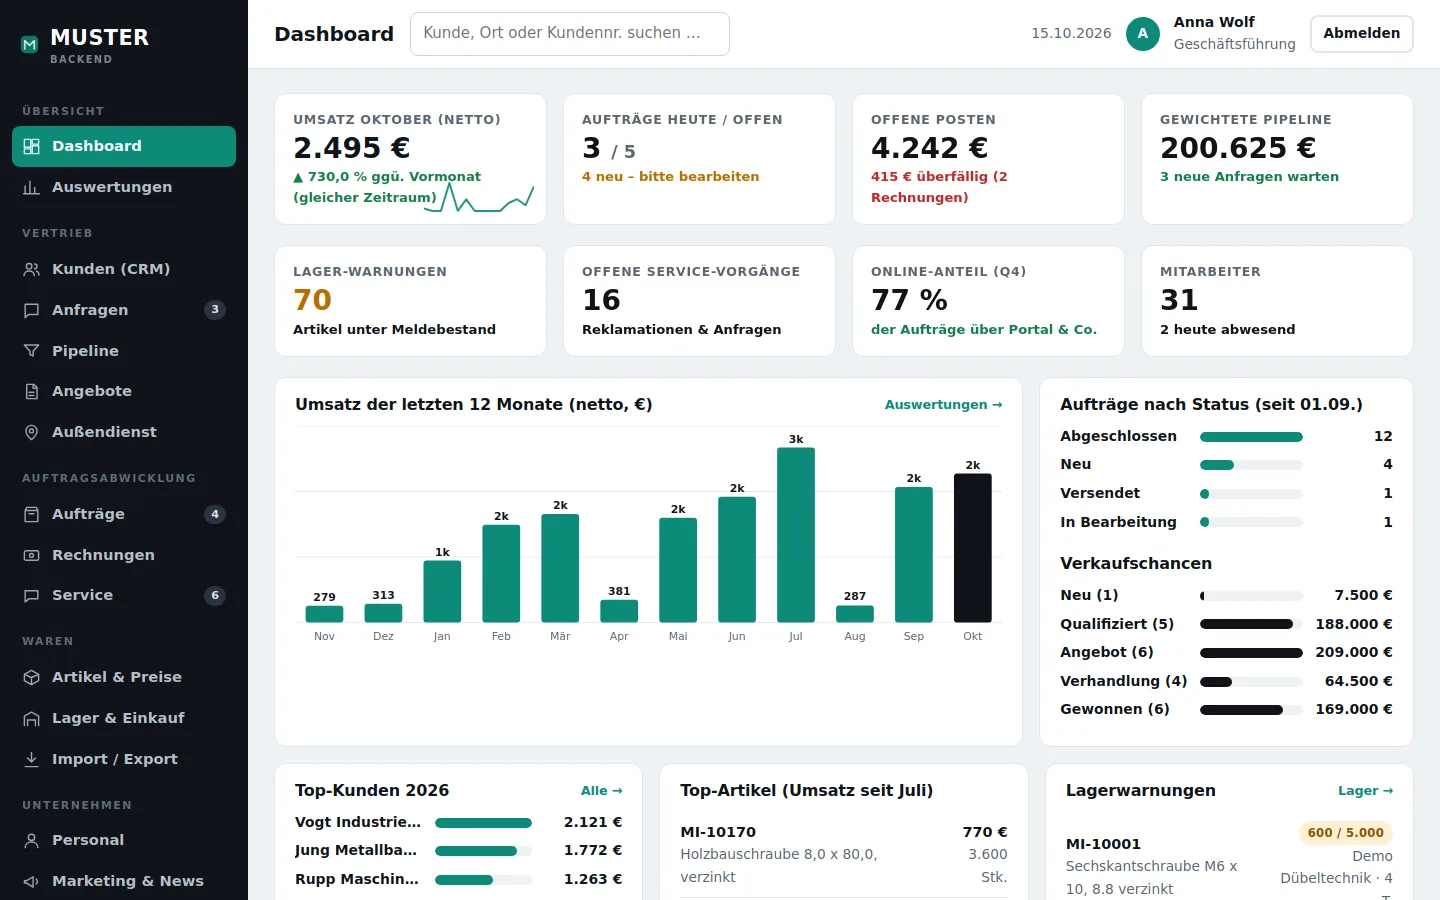Viewport: 1440px width, 900px height.
Task: Click the '3 neue Anfragen warten' text
Action: pos(1249,177)
